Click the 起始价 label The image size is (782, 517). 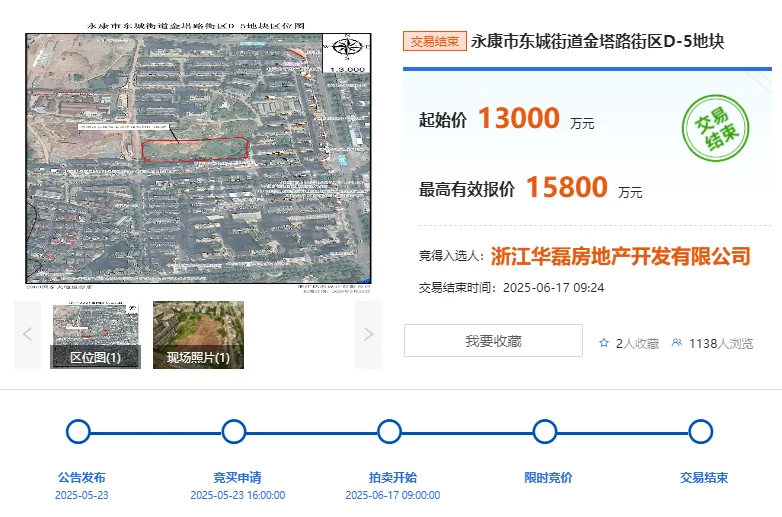coord(443,120)
